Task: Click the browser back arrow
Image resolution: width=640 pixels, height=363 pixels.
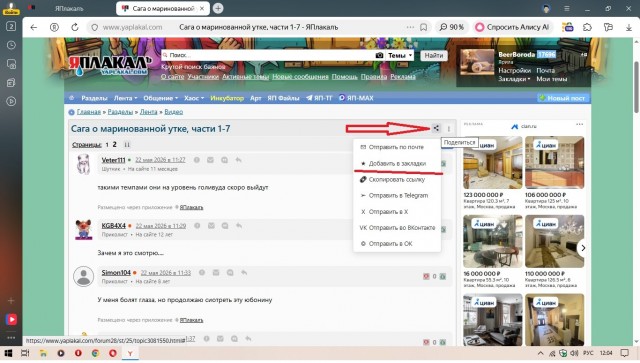Action: 34,27
